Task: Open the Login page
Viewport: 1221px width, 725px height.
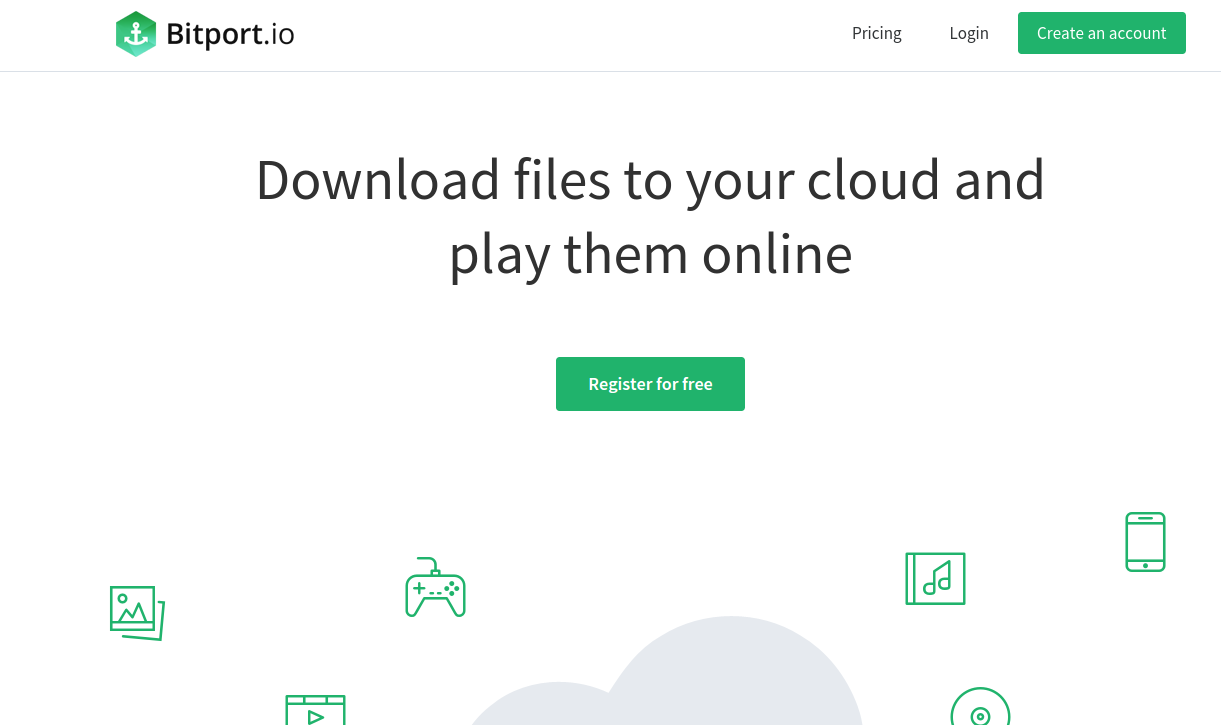Action: [x=968, y=33]
